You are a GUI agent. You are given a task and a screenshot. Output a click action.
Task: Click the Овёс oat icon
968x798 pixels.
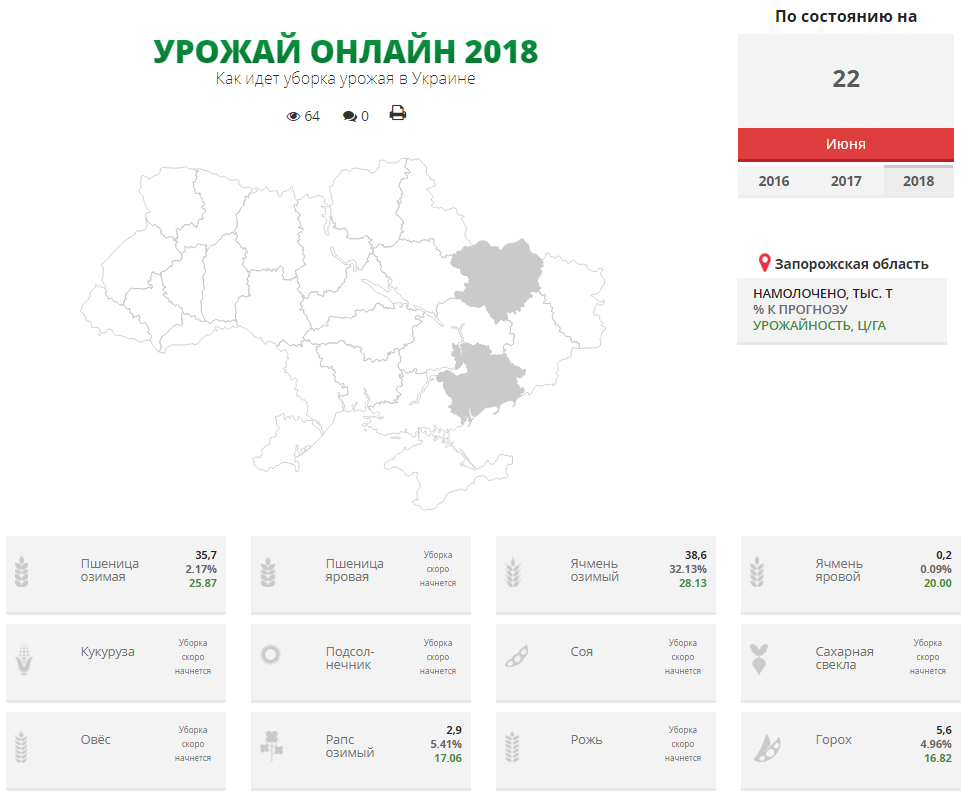click(x=21, y=747)
